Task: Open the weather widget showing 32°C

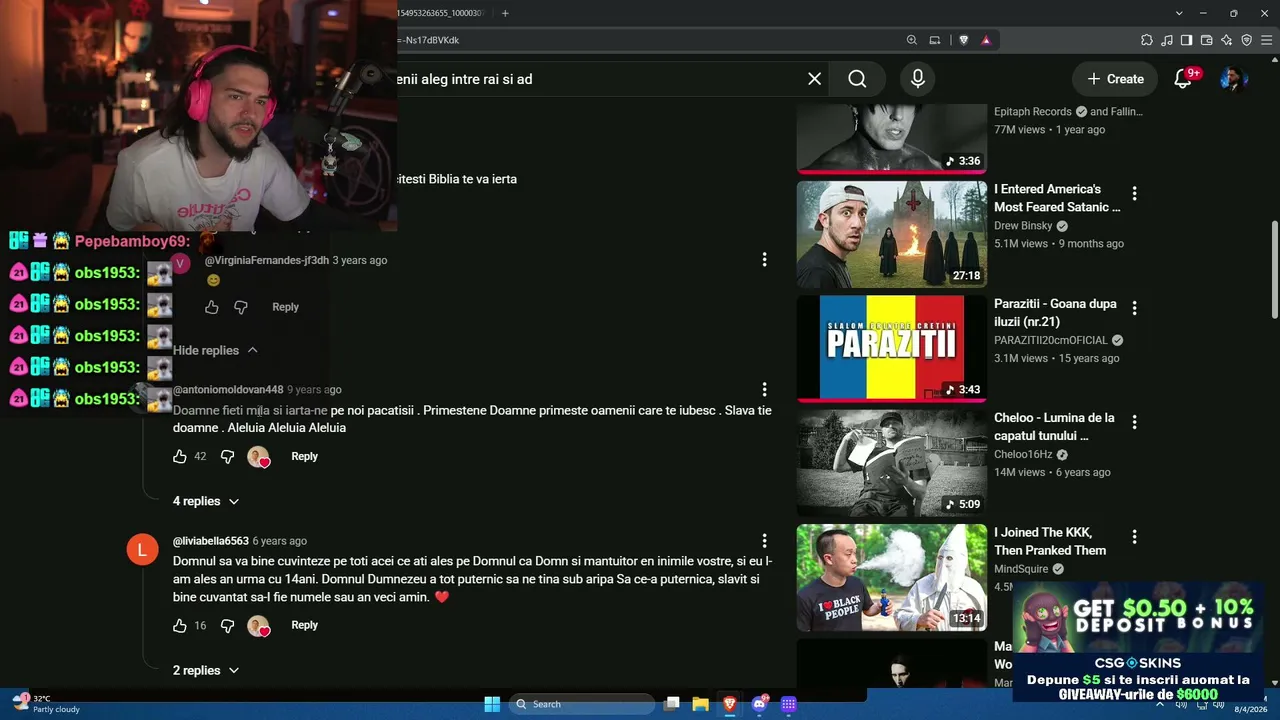Action: [45, 704]
